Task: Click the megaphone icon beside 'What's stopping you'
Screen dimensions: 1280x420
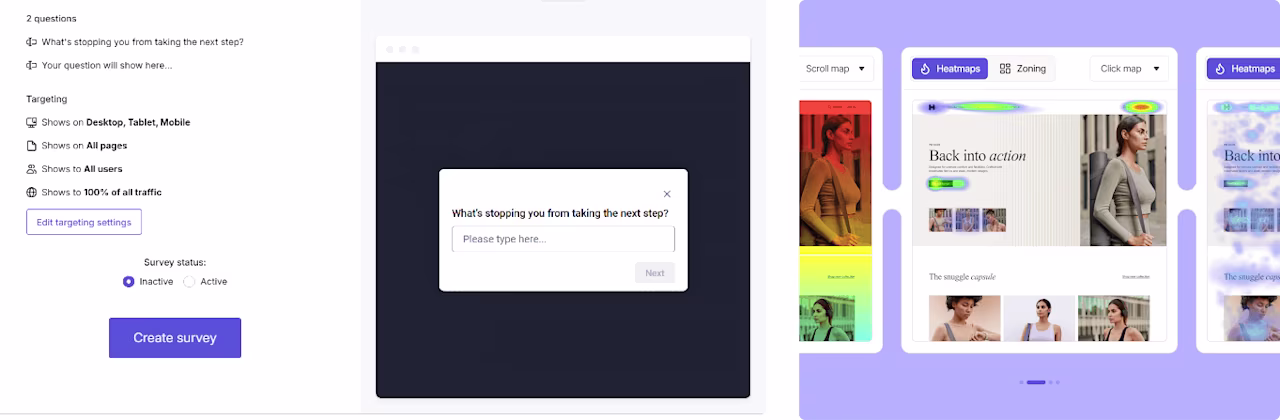Action: [32, 42]
